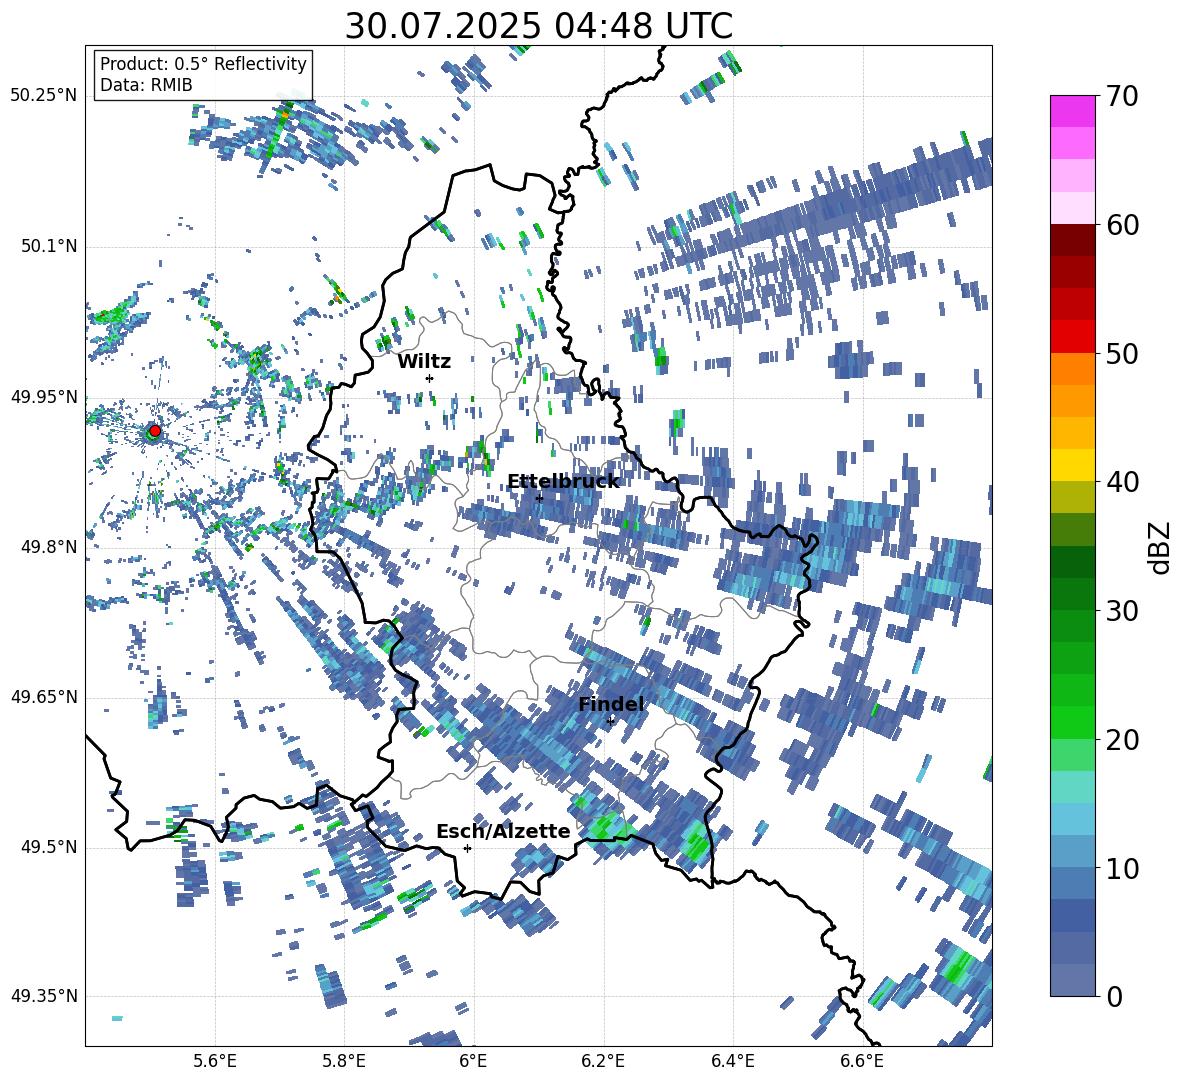Click the Findel station label
Screen dimensions: 1184x1081
coord(611,704)
